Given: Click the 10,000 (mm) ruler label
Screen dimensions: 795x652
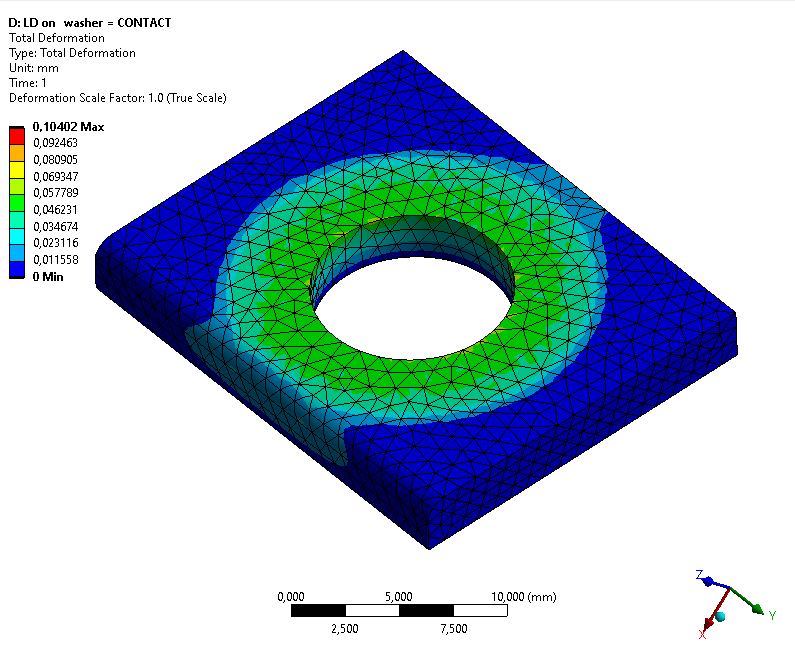Looking at the screenshot, I should click(x=524, y=597).
